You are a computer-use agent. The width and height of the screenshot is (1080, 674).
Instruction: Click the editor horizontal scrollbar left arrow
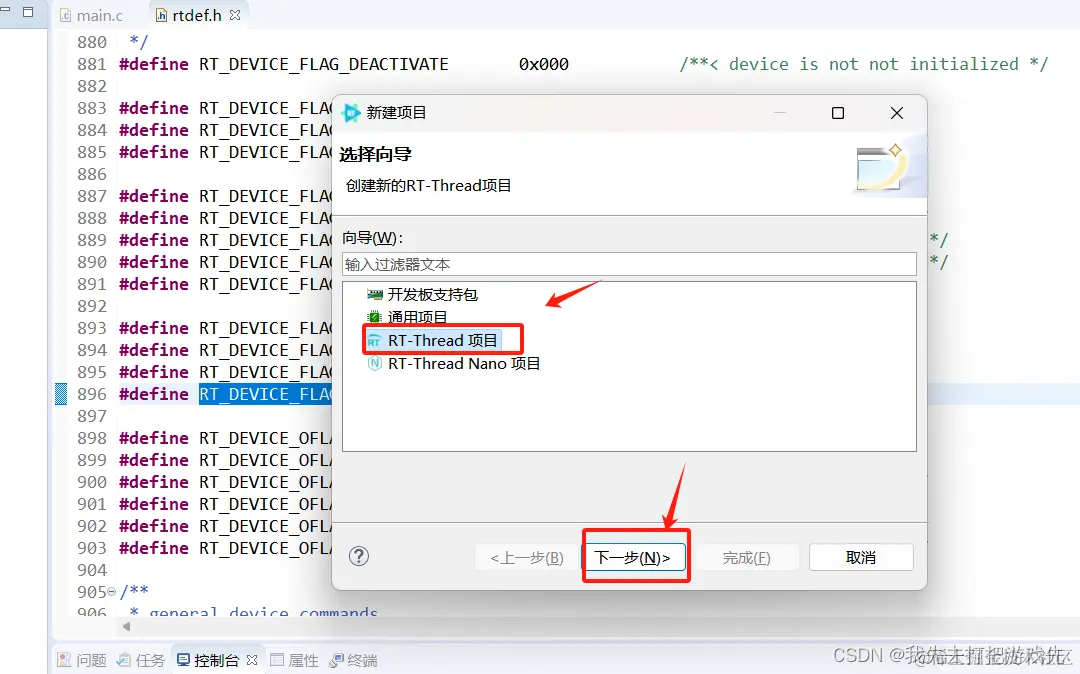pyautogui.click(x=126, y=626)
